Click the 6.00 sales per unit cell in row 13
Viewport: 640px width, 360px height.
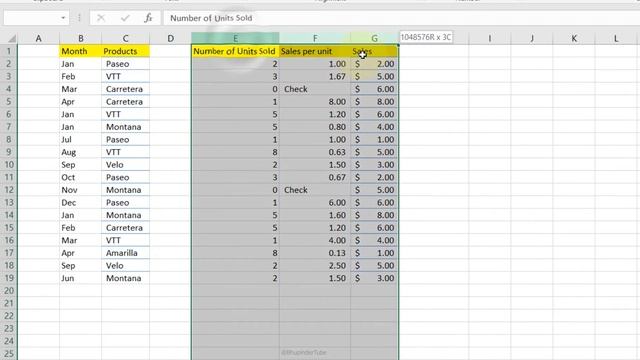(315, 202)
